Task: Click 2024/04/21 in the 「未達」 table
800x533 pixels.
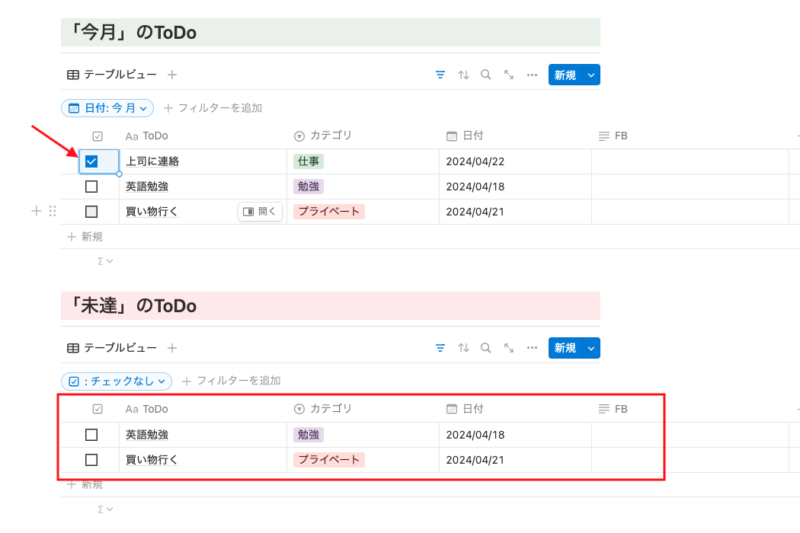Action: [475, 460]
